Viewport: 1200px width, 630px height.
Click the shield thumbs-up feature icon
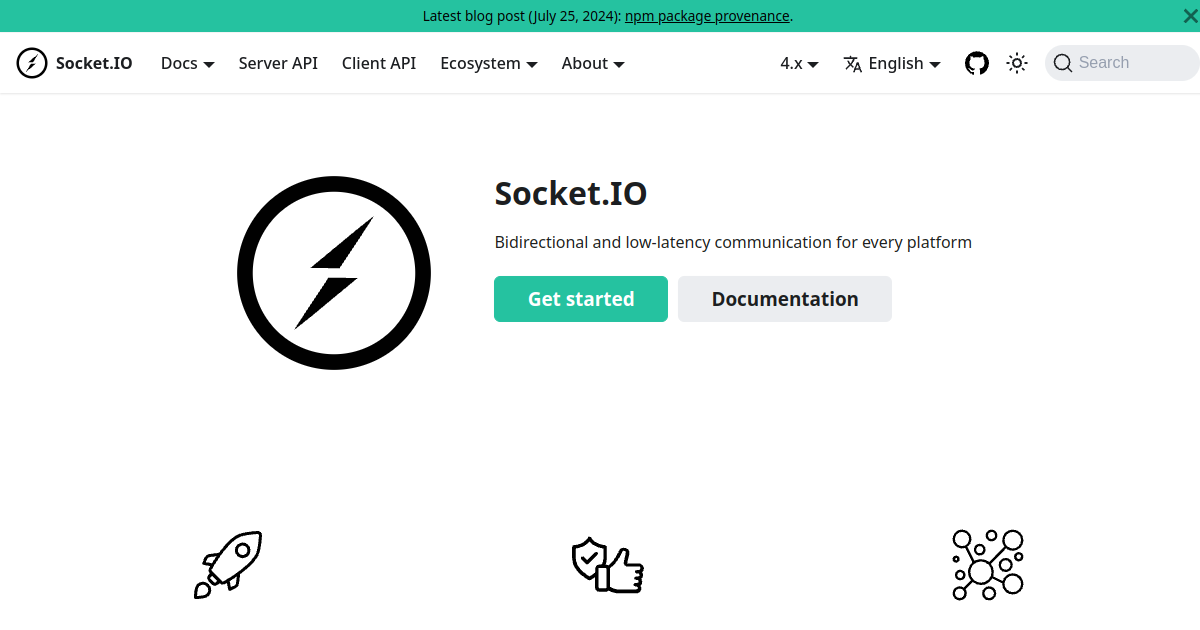click(x=607, y=565)
